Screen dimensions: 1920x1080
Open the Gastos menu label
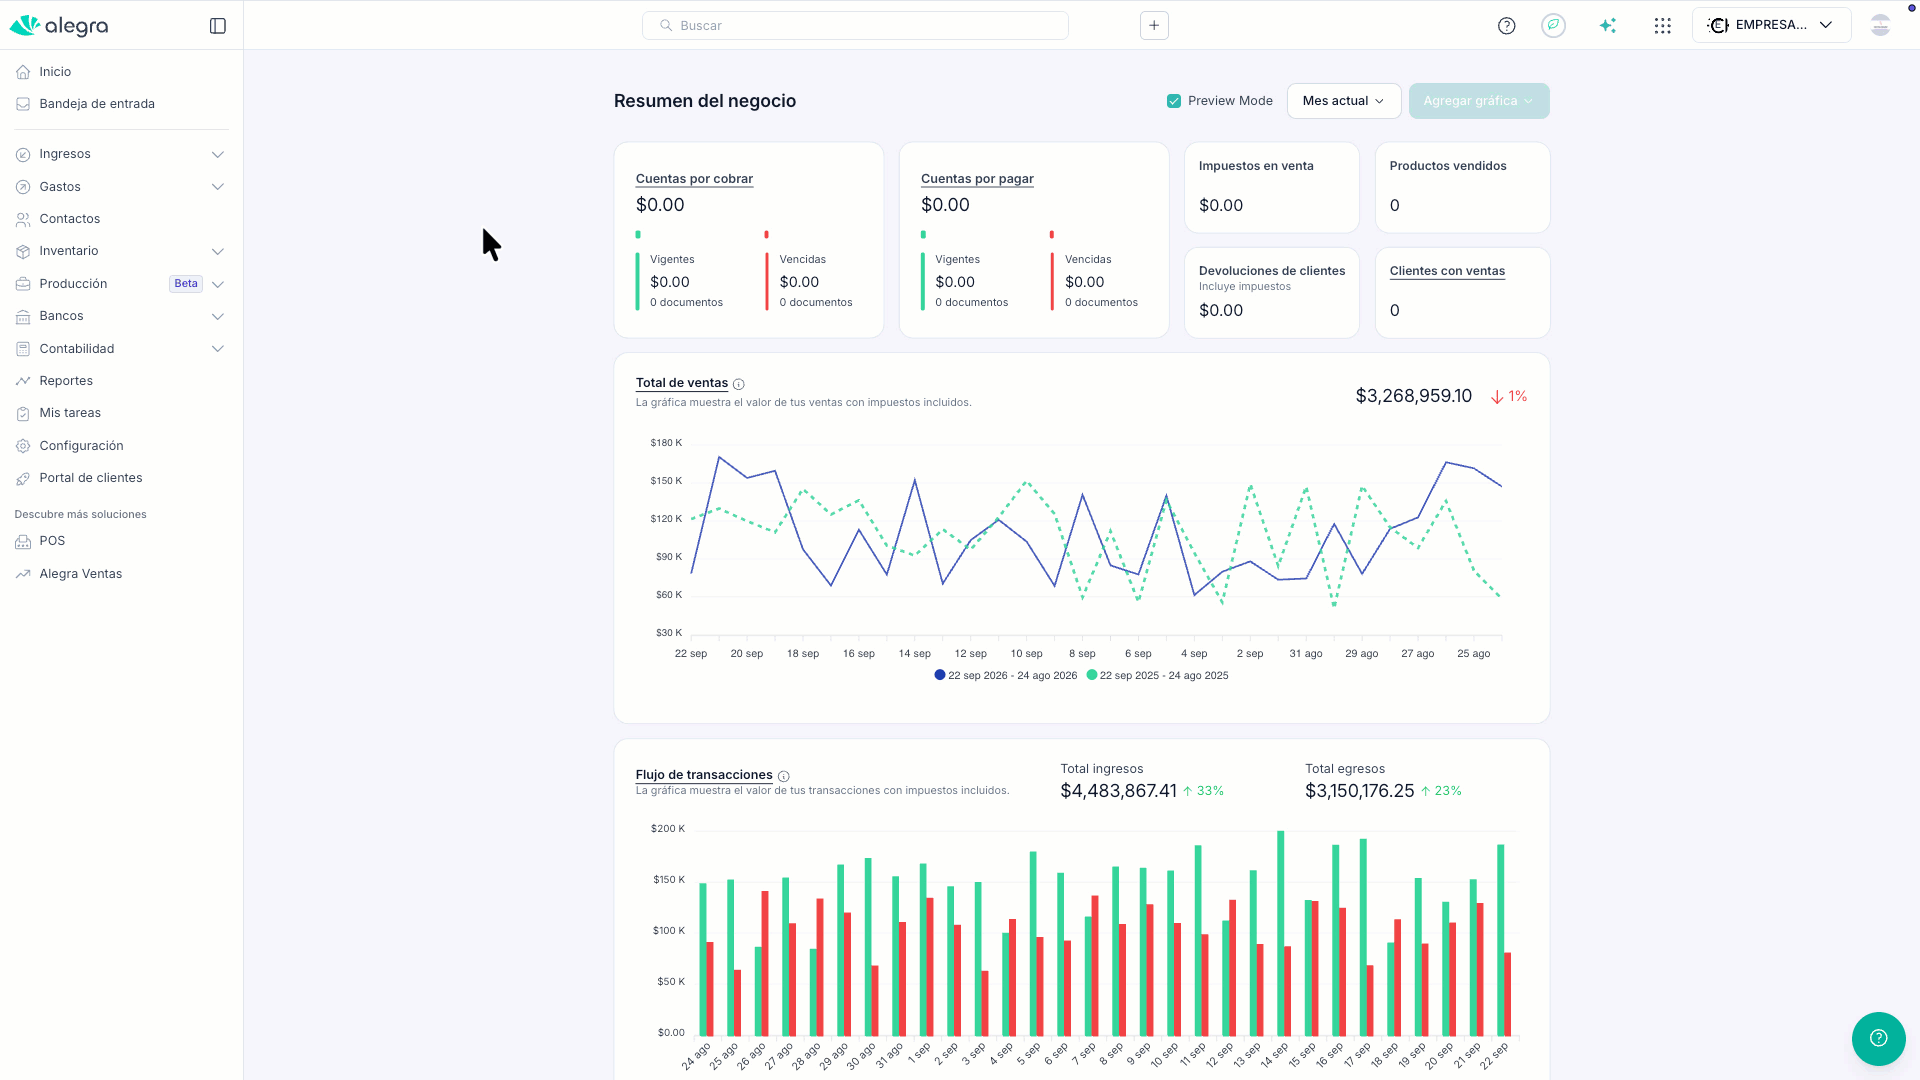point(60,187)
